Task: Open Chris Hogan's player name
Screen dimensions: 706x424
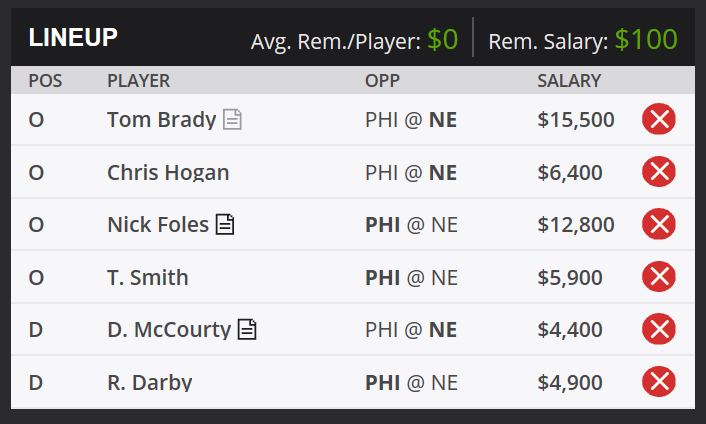Action: 168,172
